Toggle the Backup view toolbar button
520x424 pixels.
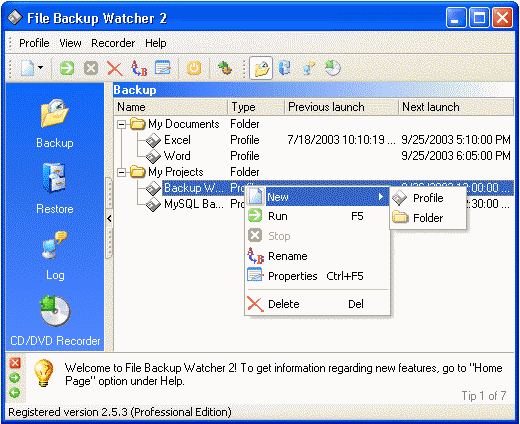pyautogui.click(x=261, y=68)
